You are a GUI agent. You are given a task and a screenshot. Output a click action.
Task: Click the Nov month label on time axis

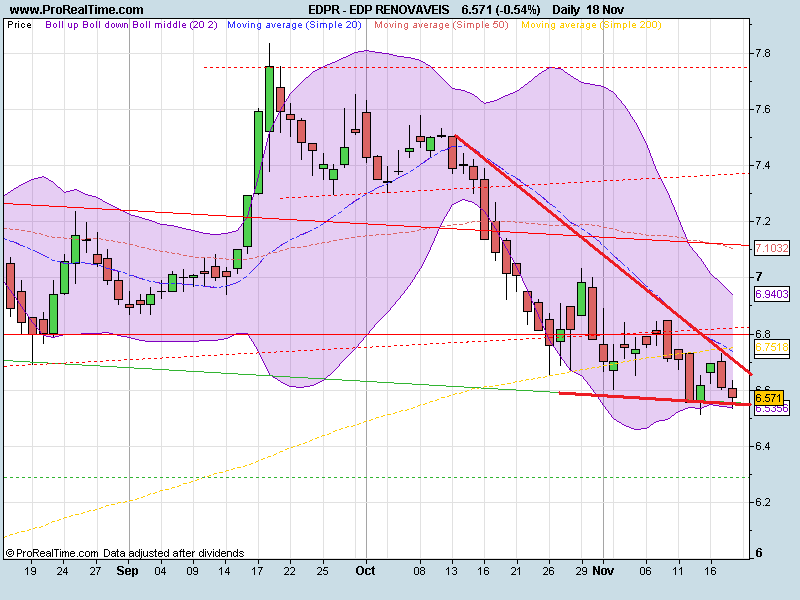click(x=603, y=570)
